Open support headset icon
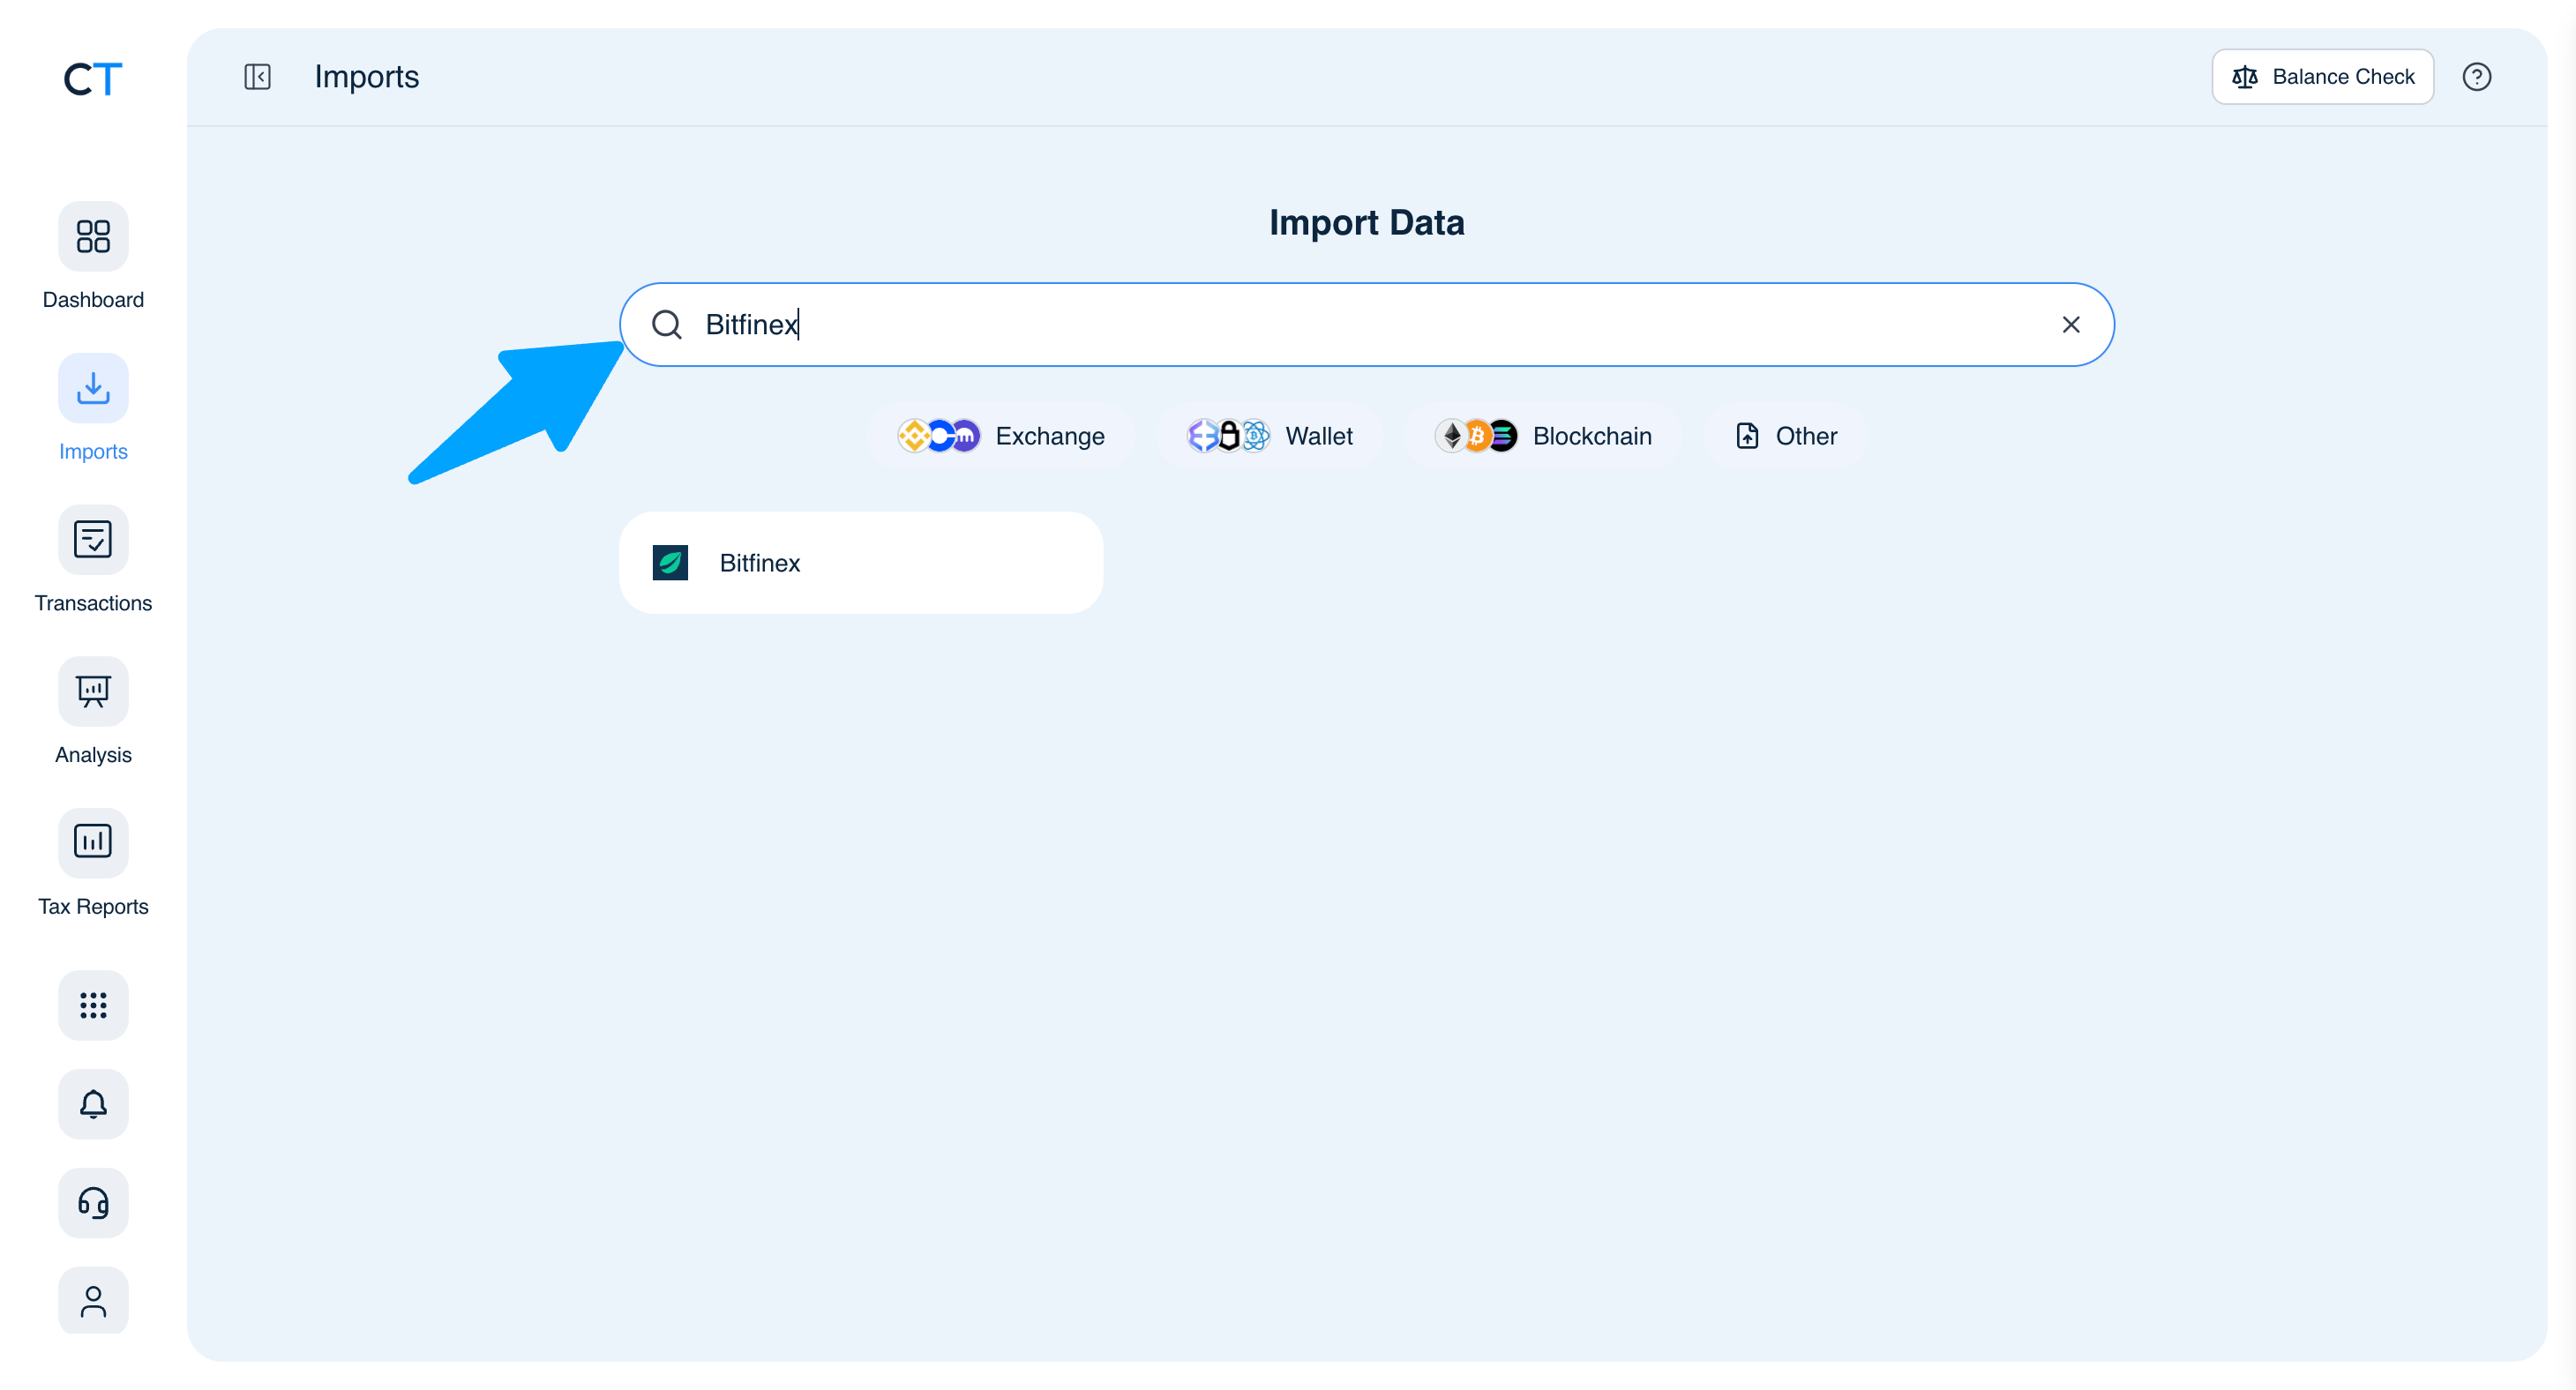The image size is (2576, 1390). point(93,1203)
